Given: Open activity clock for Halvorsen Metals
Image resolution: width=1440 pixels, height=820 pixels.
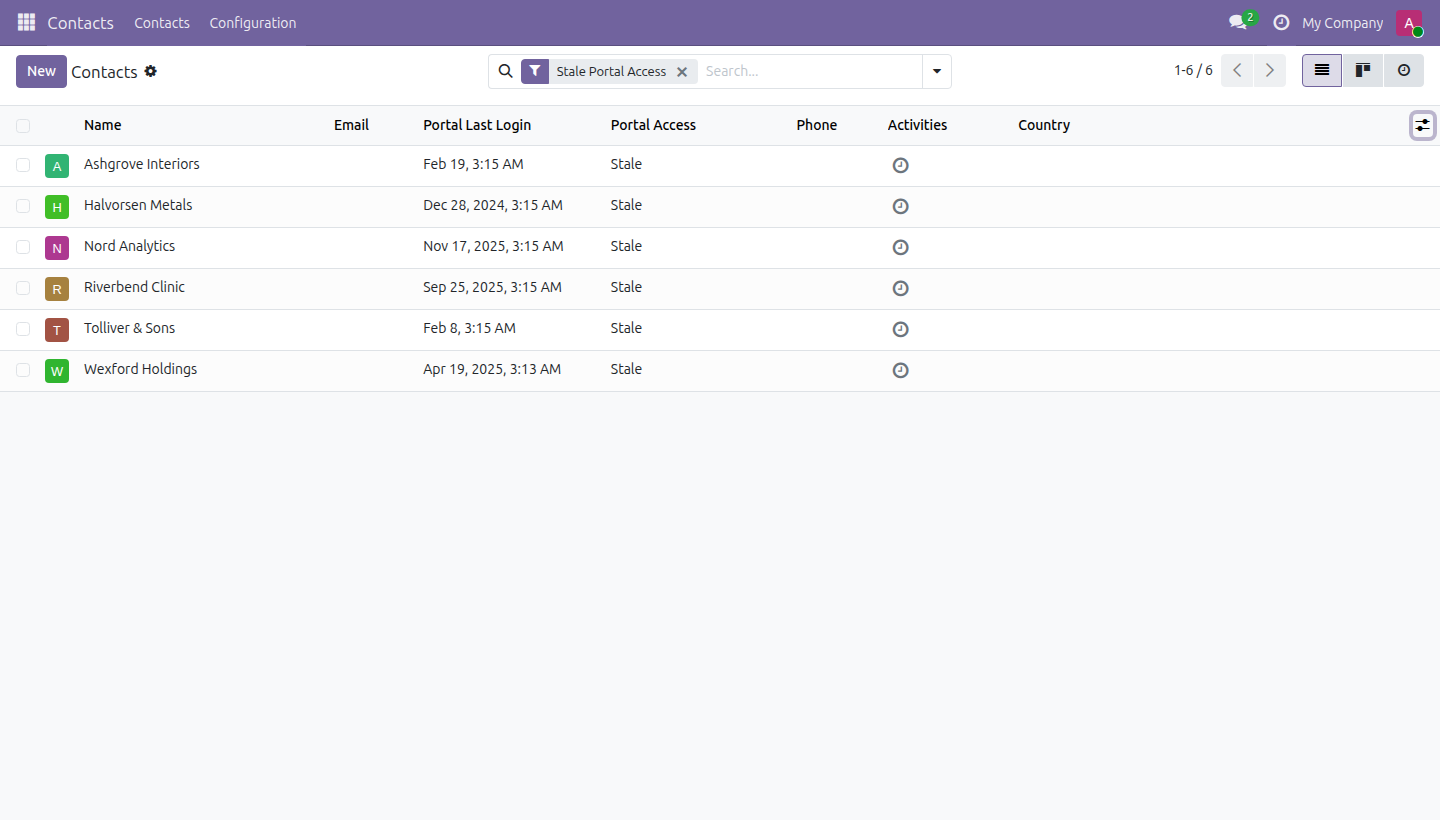Looking at the screenshot, I should tap(900, 206).
